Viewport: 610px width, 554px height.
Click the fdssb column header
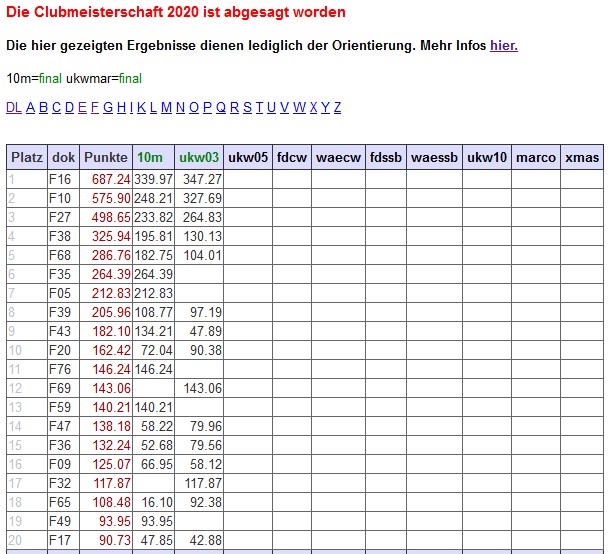[386, 157]
